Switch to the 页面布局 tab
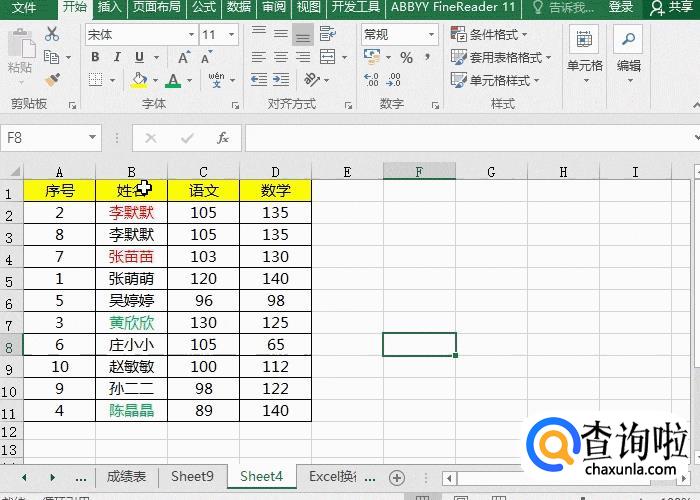The image size is (700, 500). tap(157, 7)
